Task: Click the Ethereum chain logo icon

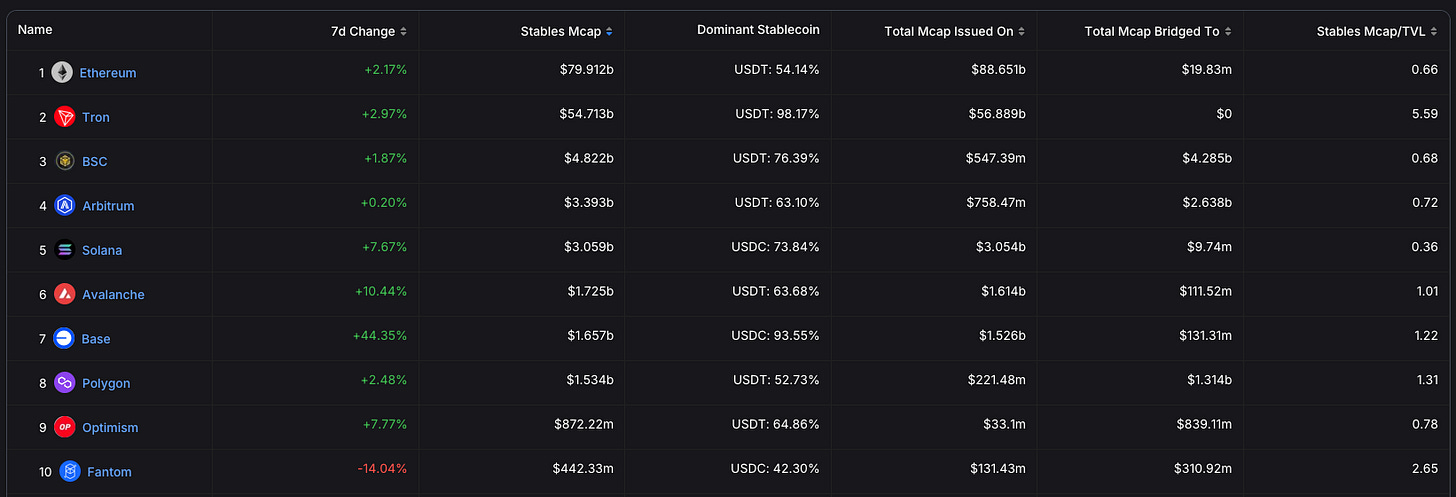Action: tap(62, 73)
